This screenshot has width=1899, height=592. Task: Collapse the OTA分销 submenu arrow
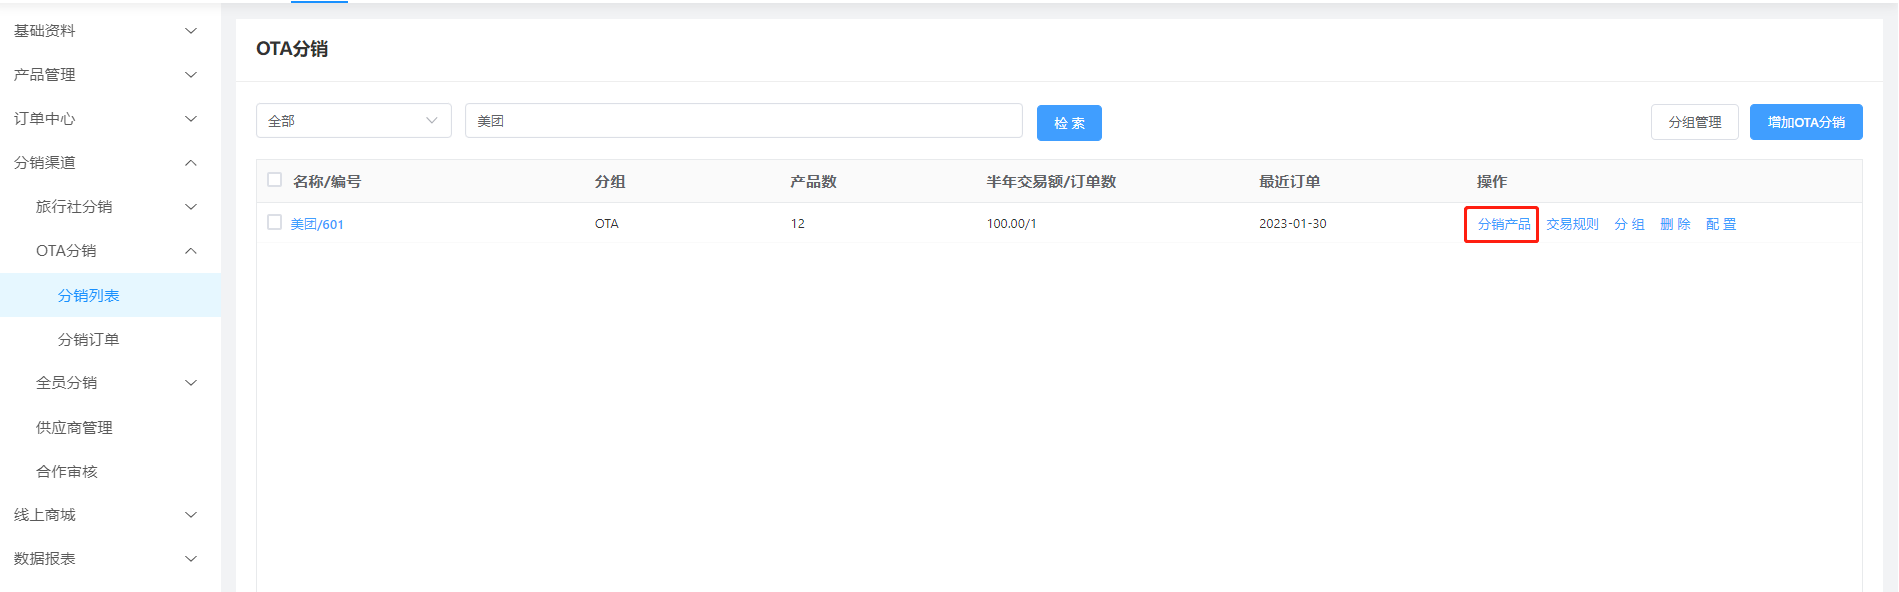point(191,251)
